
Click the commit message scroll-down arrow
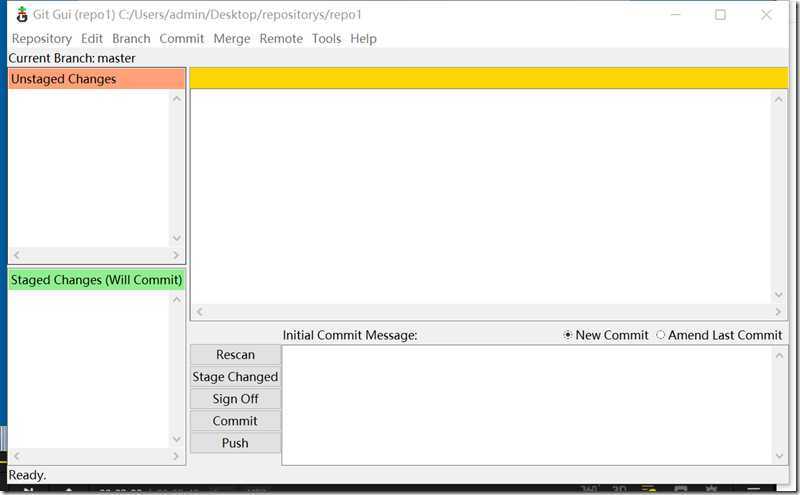pyautogui.click(x=779, y=456)
